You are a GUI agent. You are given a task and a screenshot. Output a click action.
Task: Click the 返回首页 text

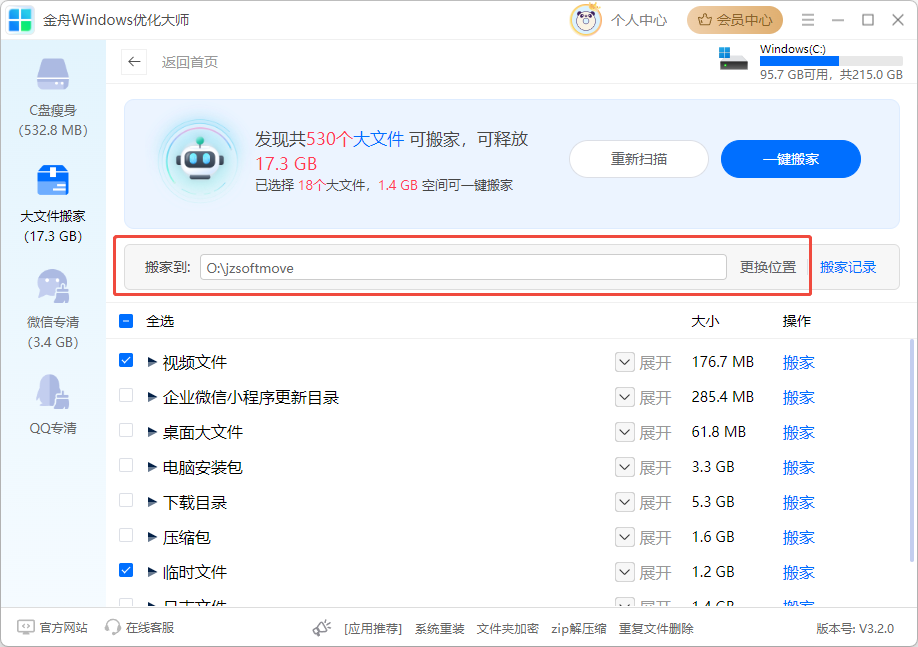coord(190,62)
